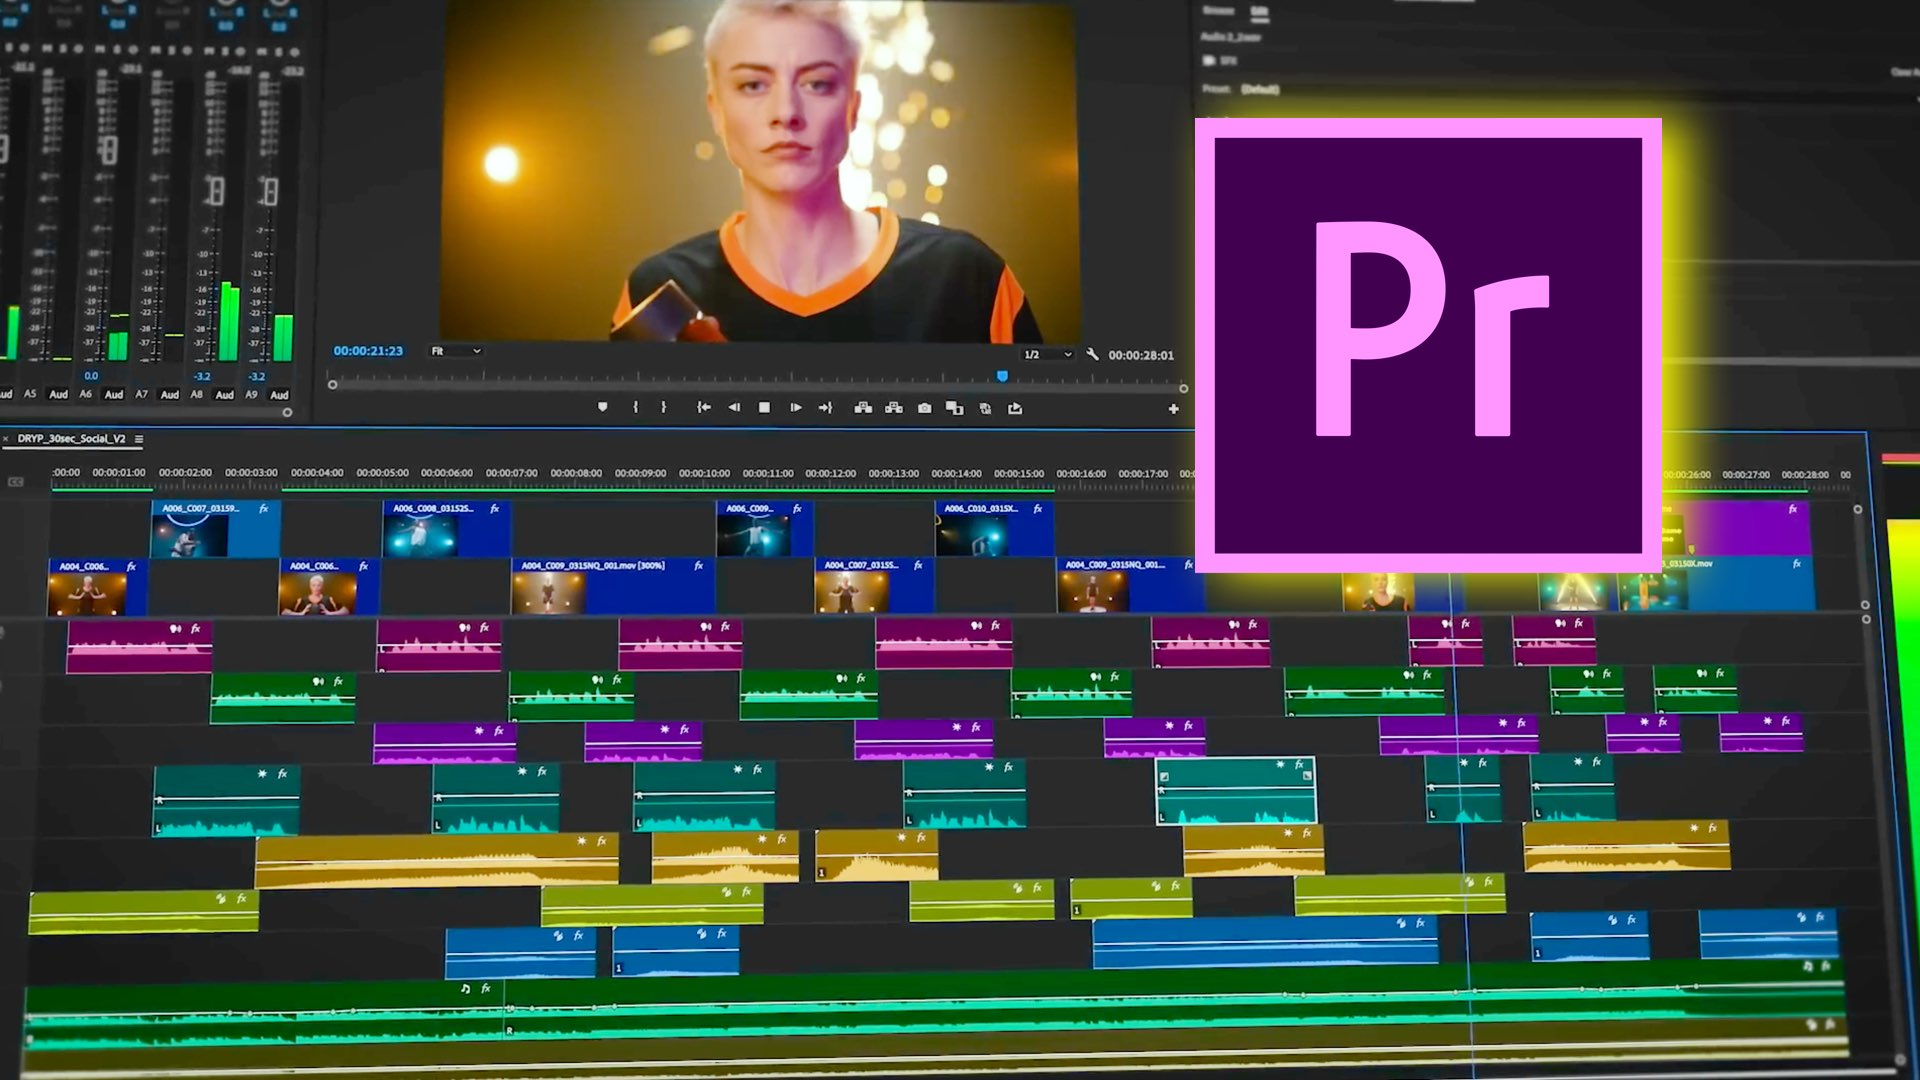Screen dimensions: 1920x1080
Task: Click the Mark Out icon in the transport controls
Action: 663,408
